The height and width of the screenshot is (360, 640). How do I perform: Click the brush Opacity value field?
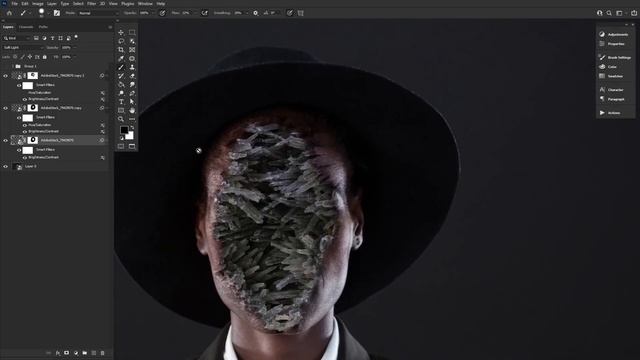145,13
